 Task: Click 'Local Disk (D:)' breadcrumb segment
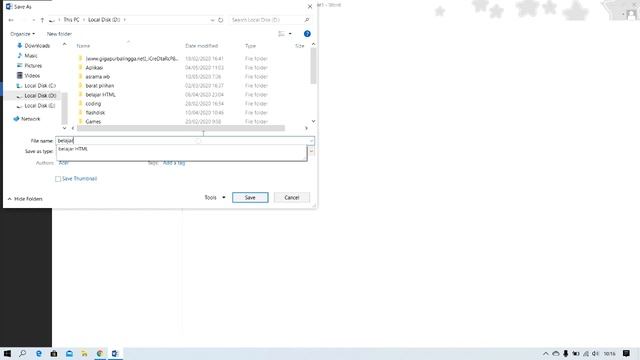point(104,20)
